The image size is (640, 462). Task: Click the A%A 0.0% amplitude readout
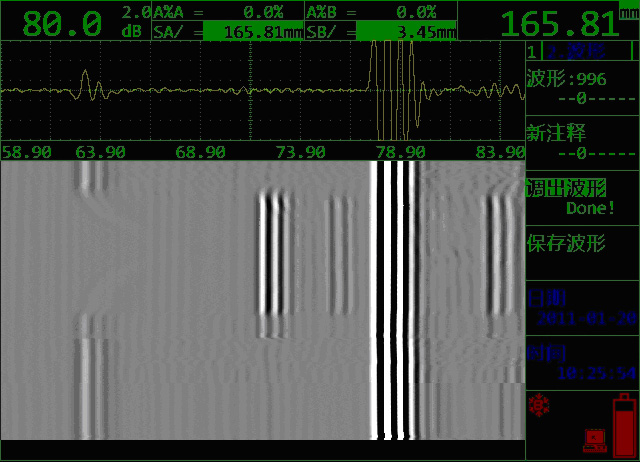click(227, 12)
